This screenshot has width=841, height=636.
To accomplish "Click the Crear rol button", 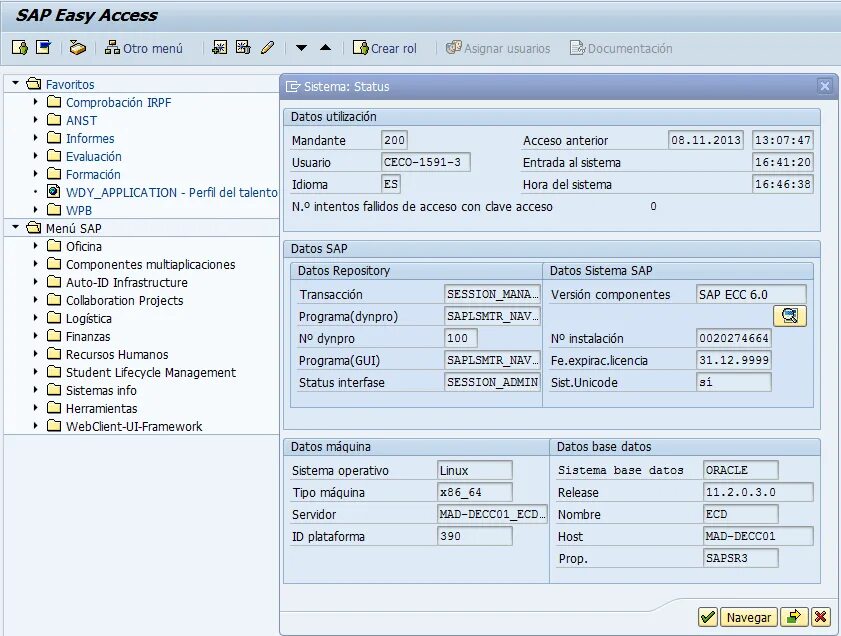I will coord(385,48).
